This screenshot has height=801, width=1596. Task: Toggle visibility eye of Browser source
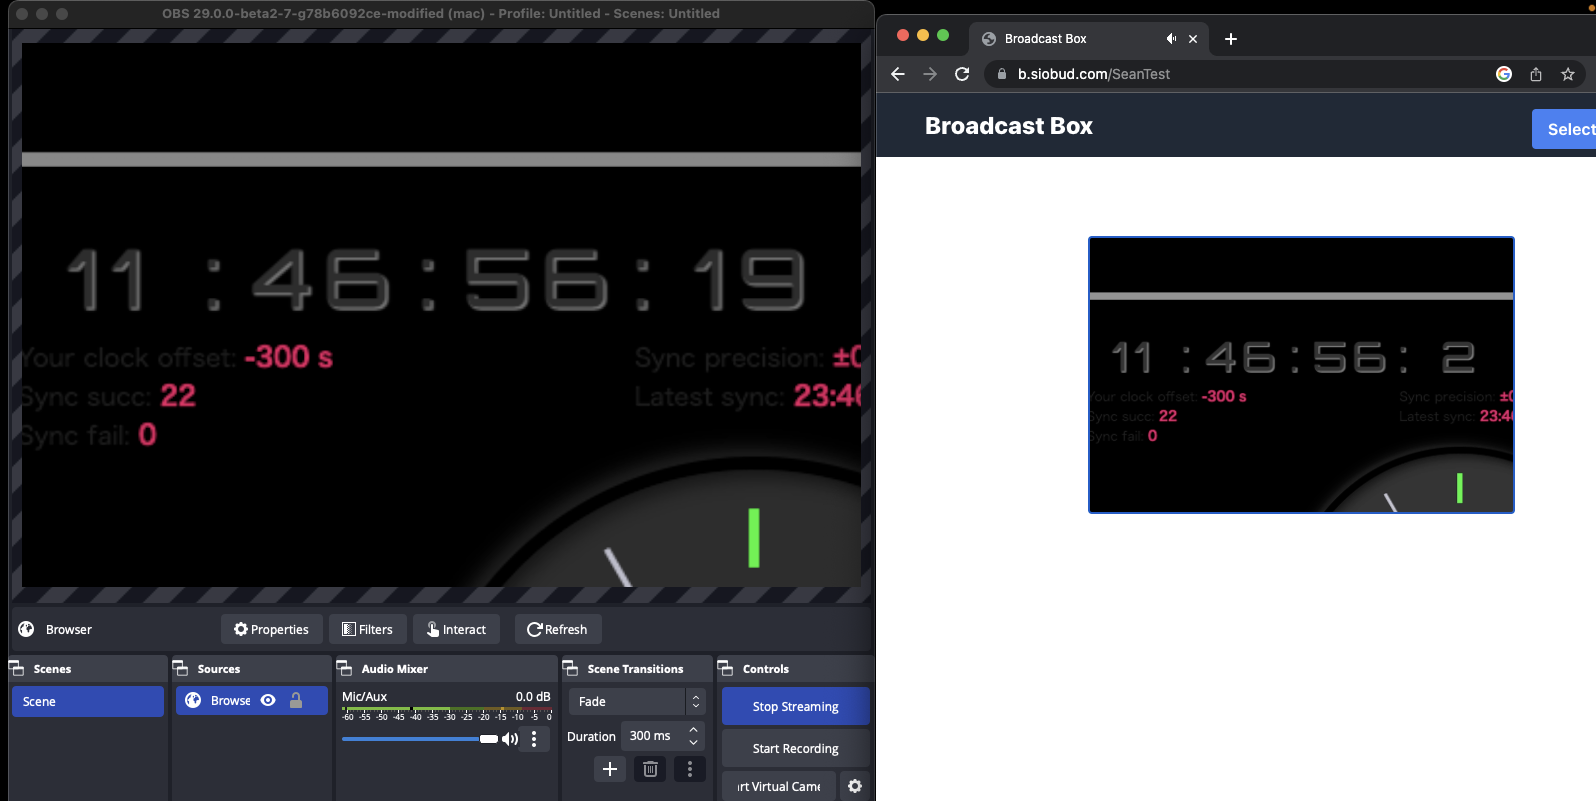(x=268, y=700)
